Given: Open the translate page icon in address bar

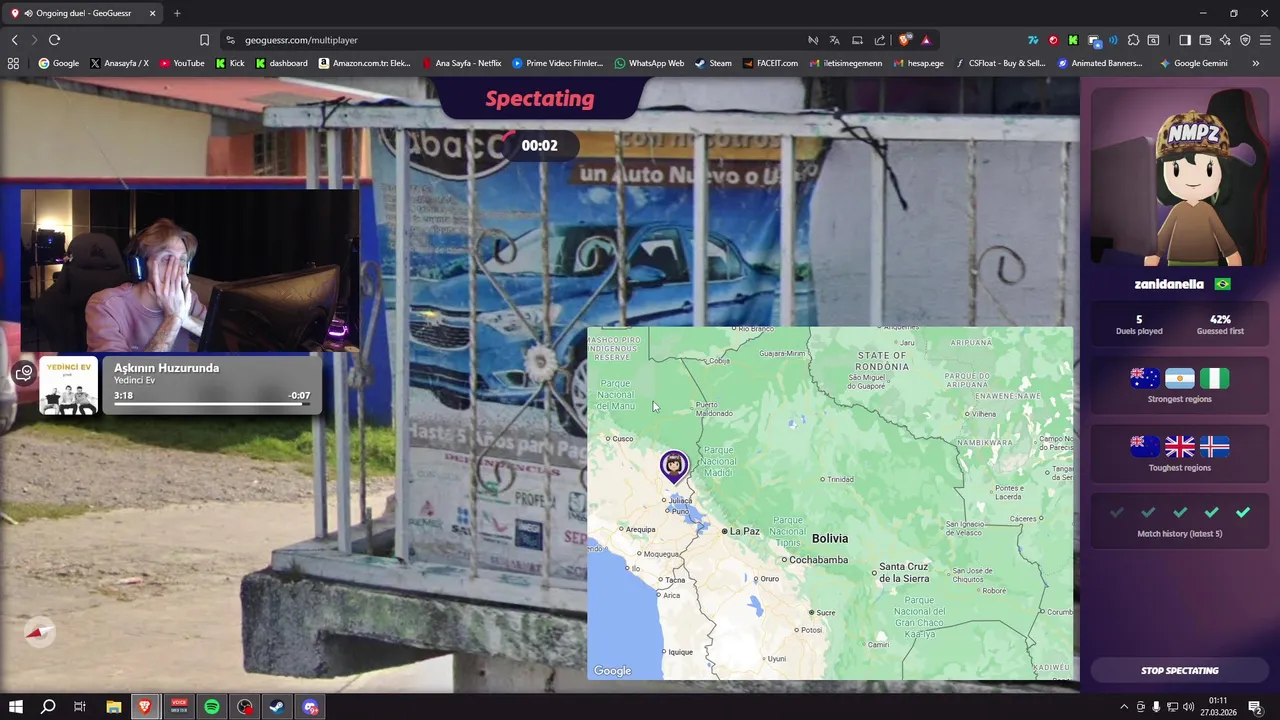Looking at the screenshot, I should tap(835, 40).
